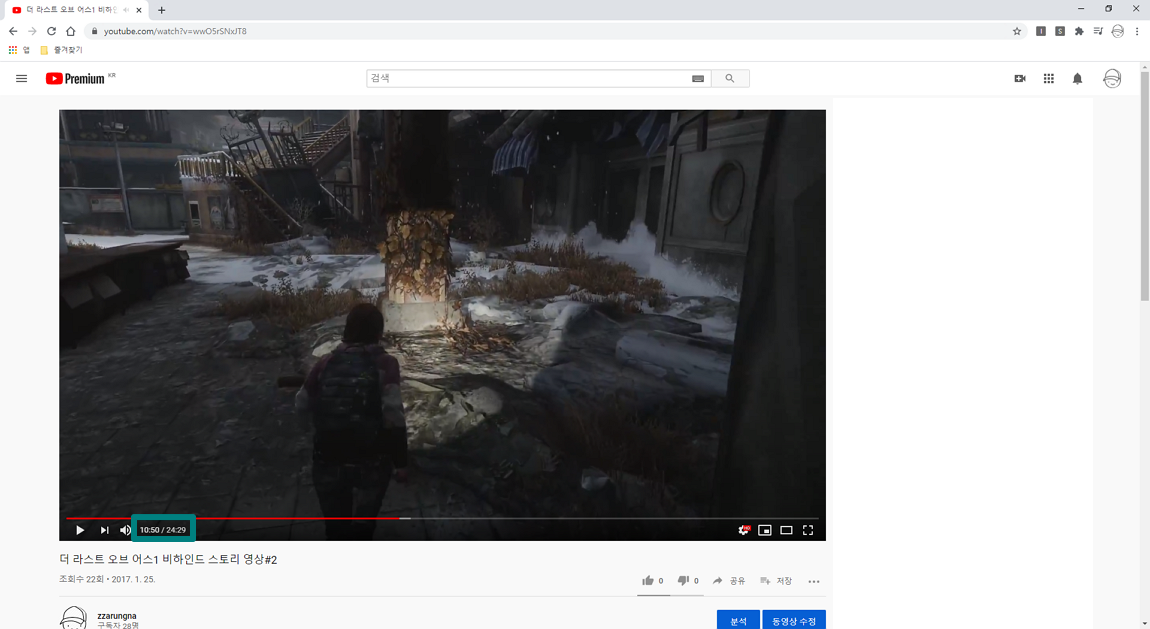This screenshot has height=629, width=1150.
Task: Go back in the browser
Action: [12, 31]
